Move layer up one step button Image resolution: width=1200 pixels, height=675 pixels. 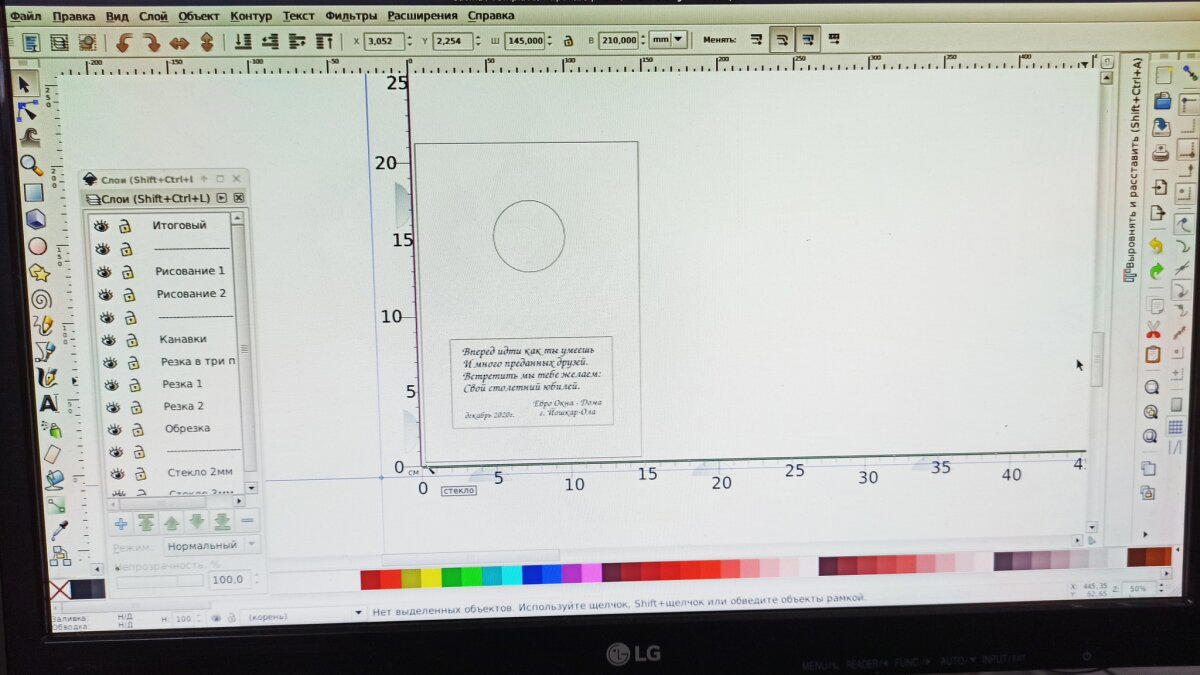coord(171,522)
